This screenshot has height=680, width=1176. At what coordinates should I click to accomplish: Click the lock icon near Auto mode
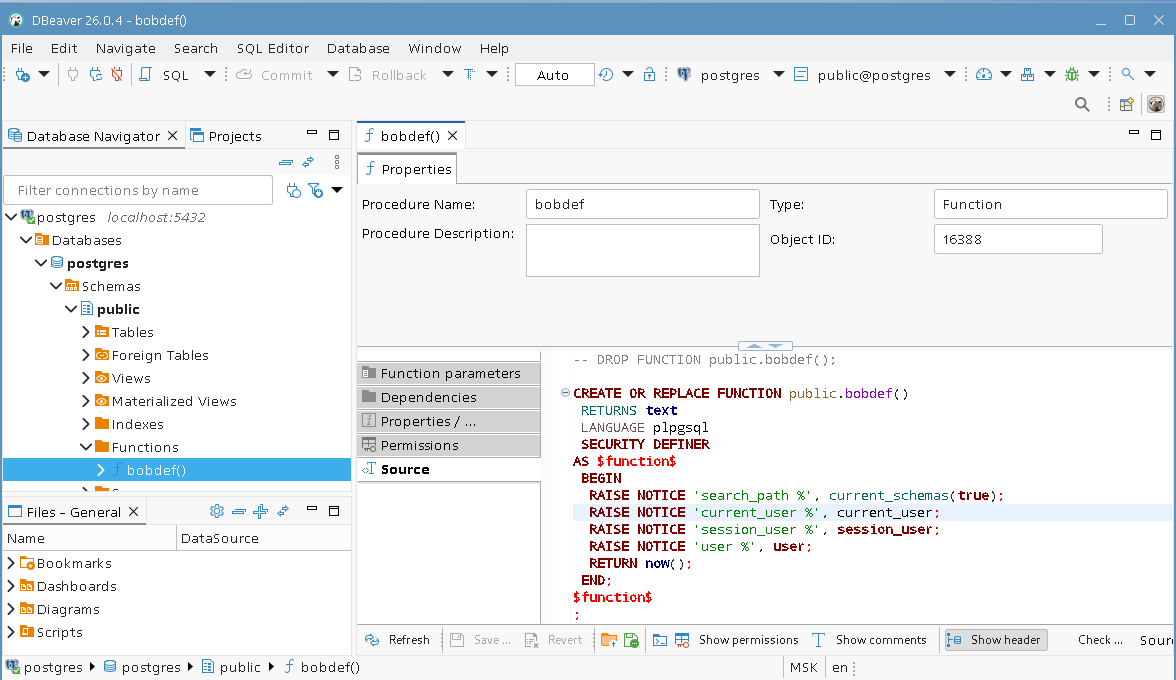[x=650, y=75]
